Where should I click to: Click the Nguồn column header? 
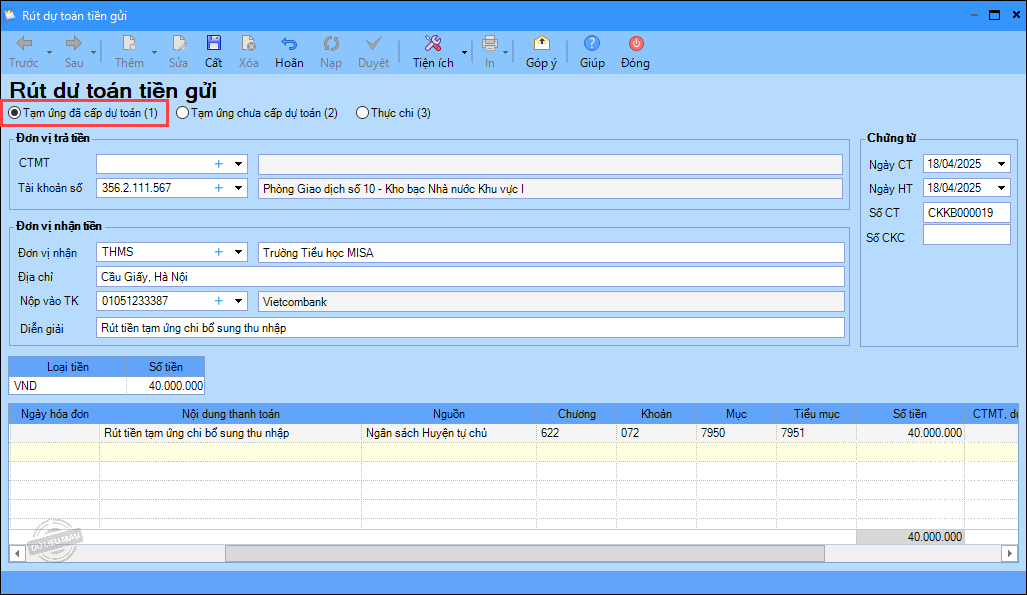coord(449,414)
